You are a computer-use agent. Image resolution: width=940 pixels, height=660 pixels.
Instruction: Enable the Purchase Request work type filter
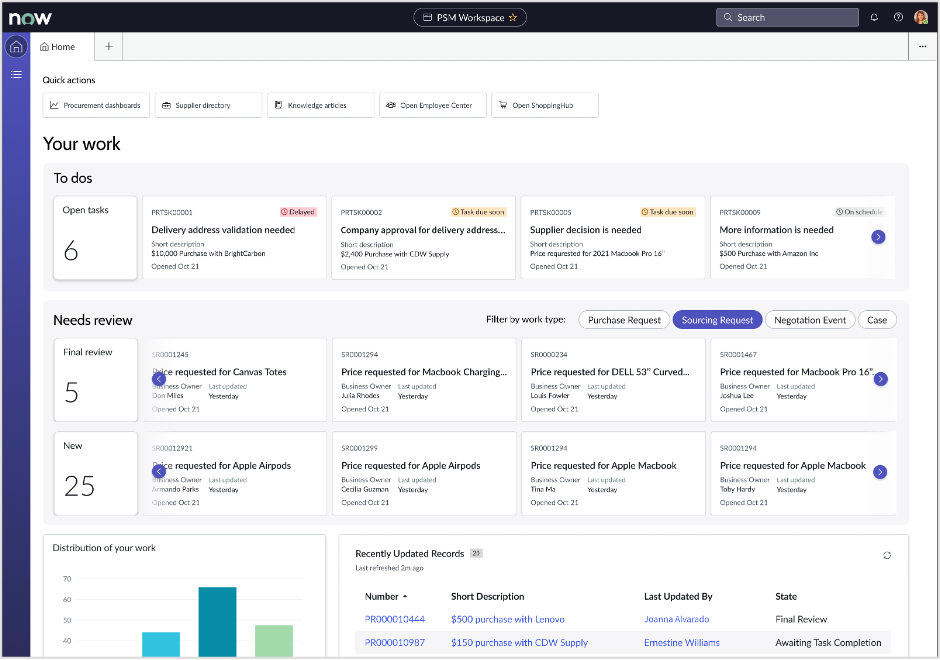(623, 320)
